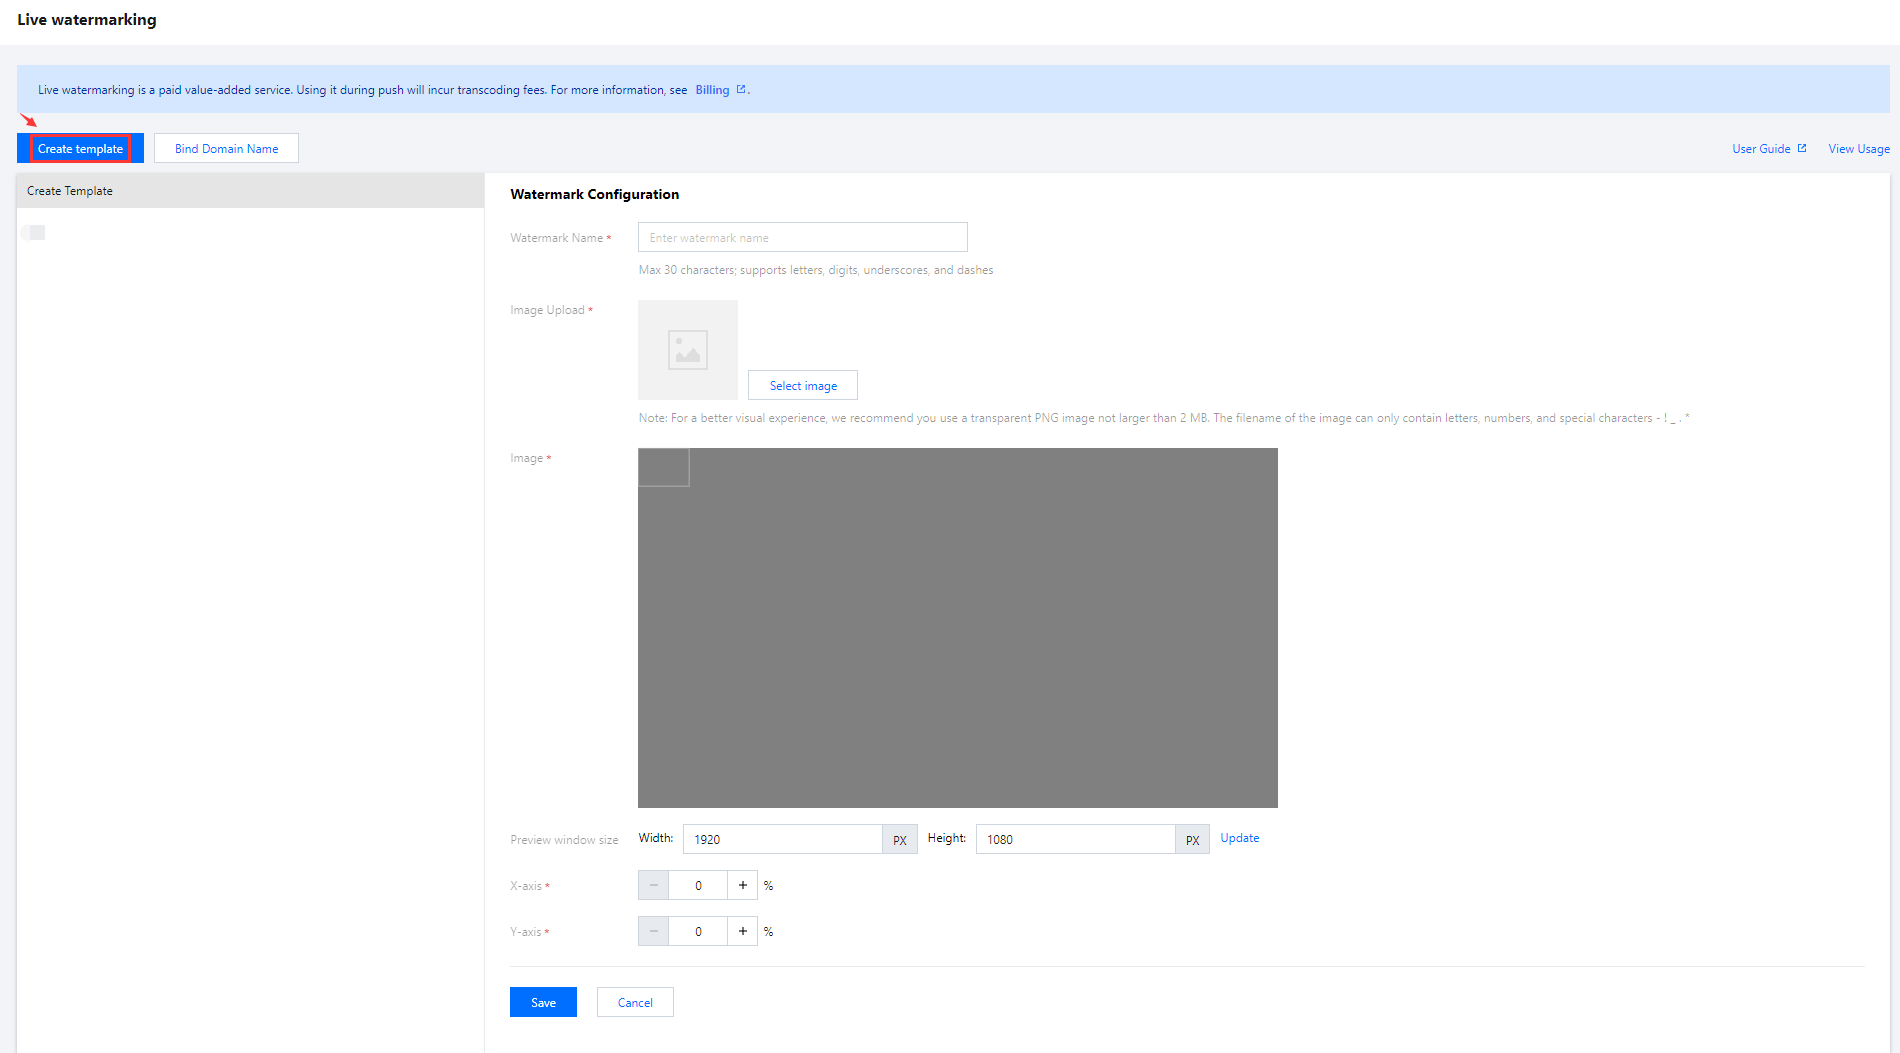Image resolution: width=1900 pixels, height=1053 pixels.
Task: Click the image placeholder thumbnail under Image Upload
Action: click(x=688, y=350)
